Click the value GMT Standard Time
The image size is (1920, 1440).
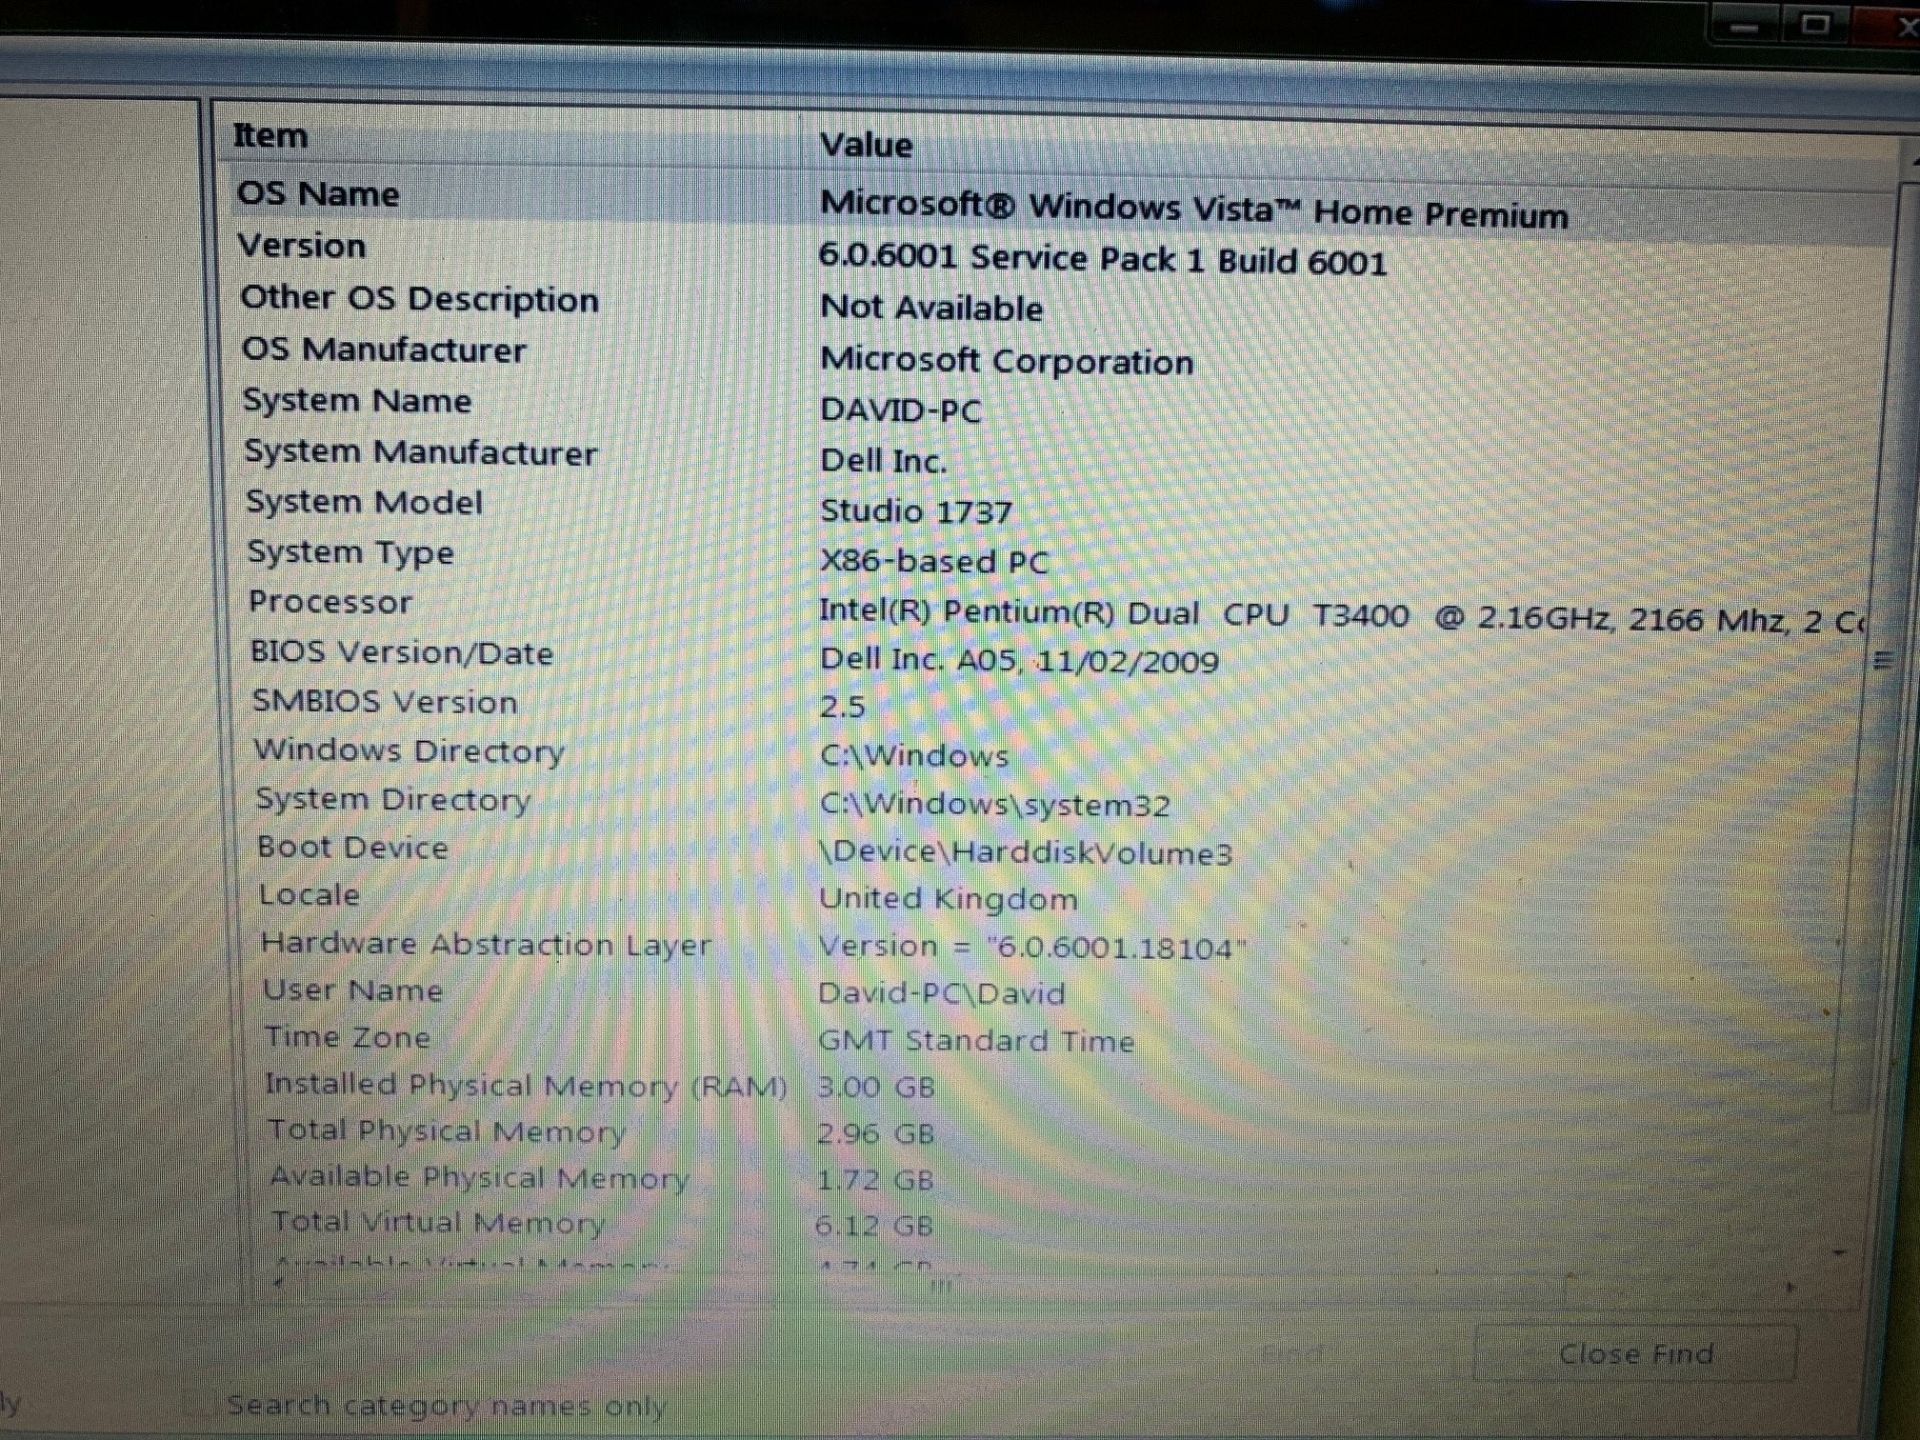coord(976,1041)
